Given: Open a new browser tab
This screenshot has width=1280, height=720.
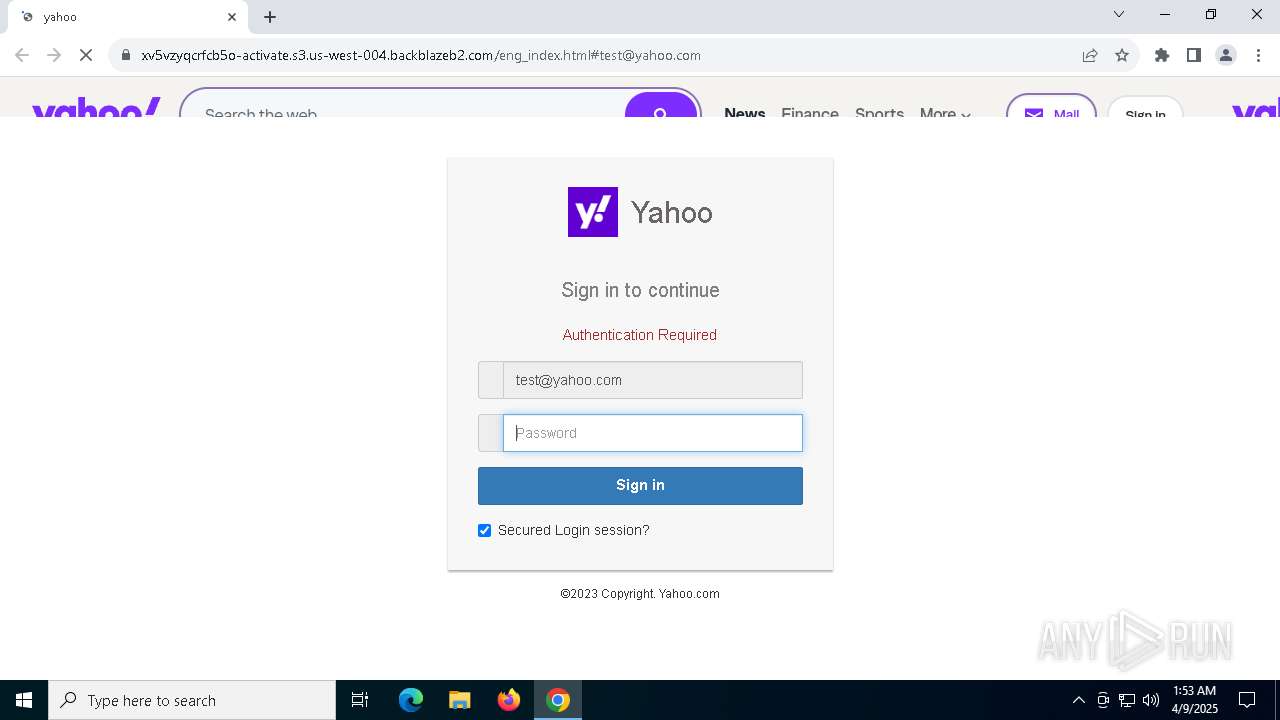Looking at the screenshot, I should click(270, 17).
